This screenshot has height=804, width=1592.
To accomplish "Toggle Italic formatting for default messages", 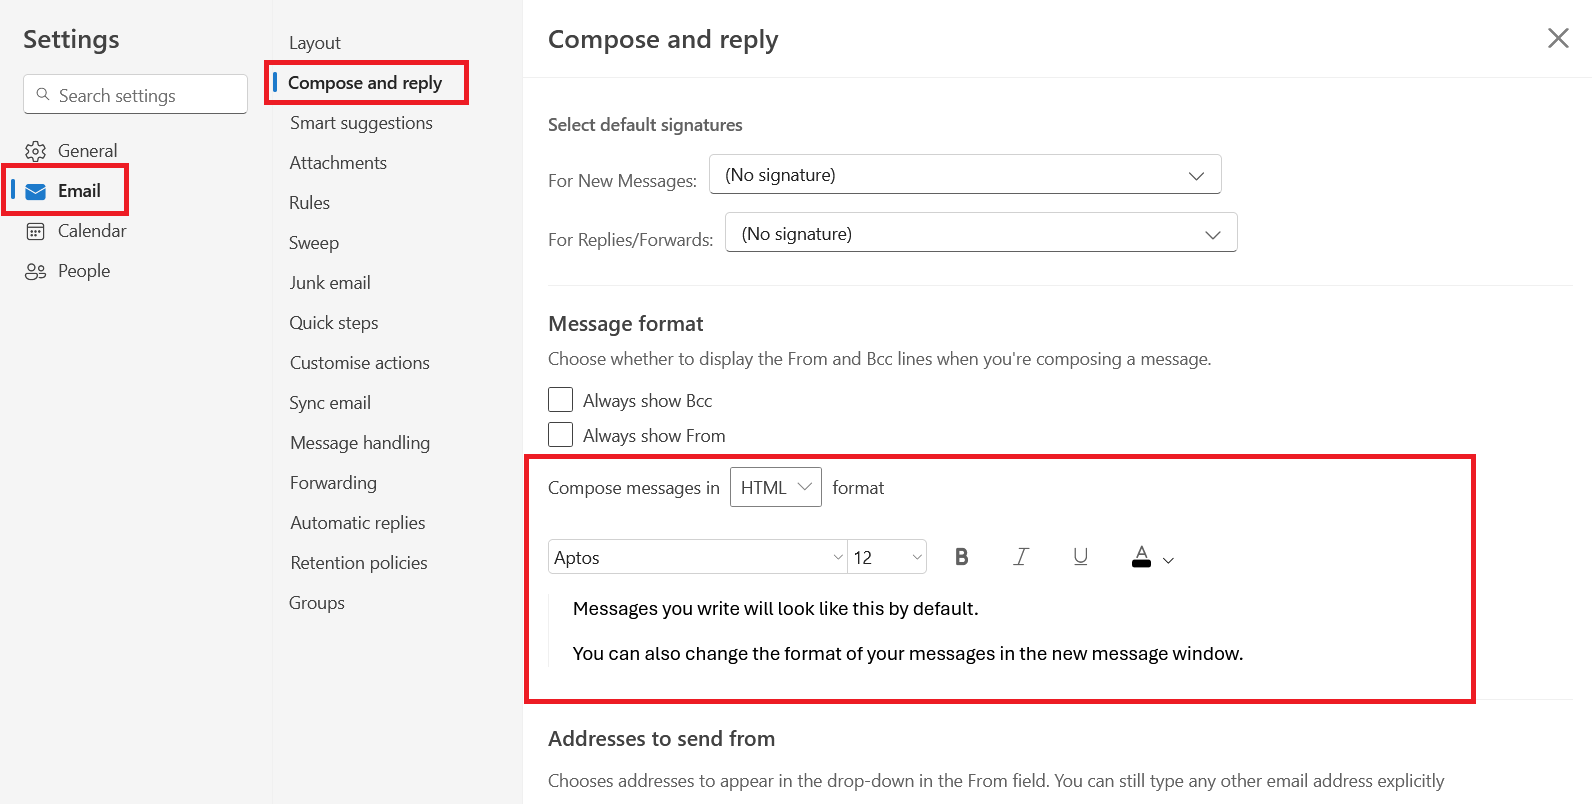I will coord(1021,557).
